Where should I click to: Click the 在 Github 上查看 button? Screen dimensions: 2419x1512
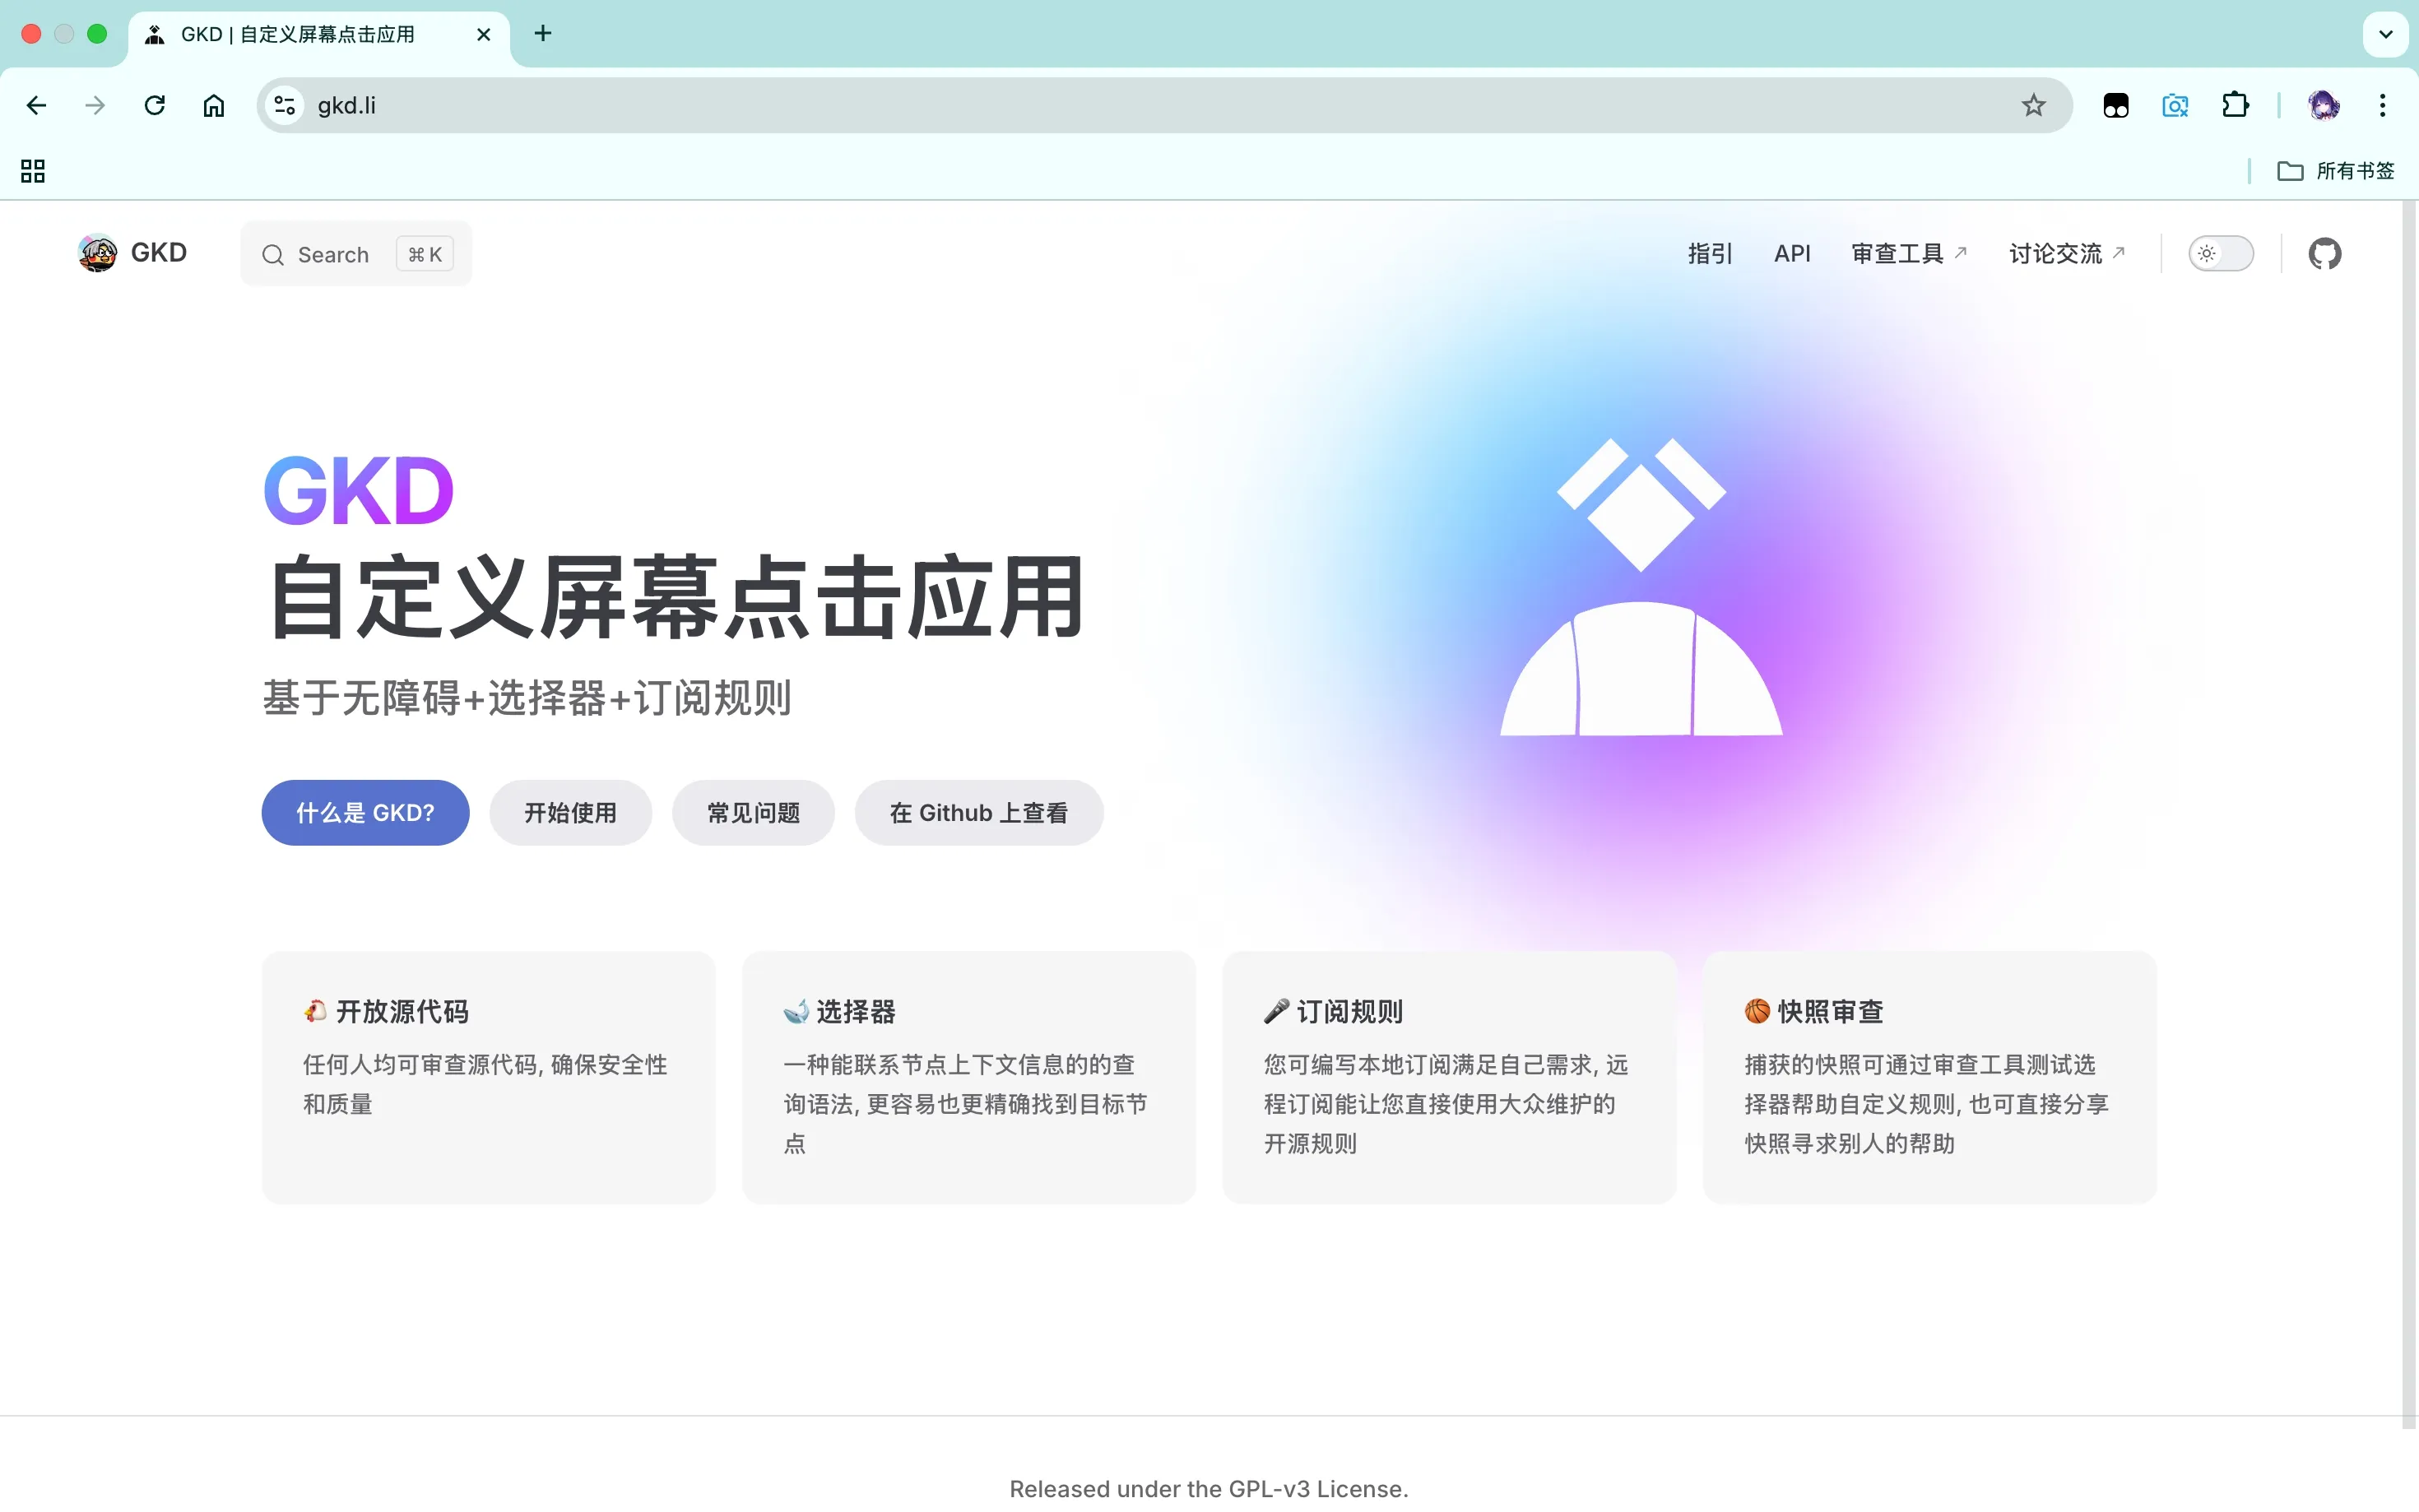[x=978, y=813]
